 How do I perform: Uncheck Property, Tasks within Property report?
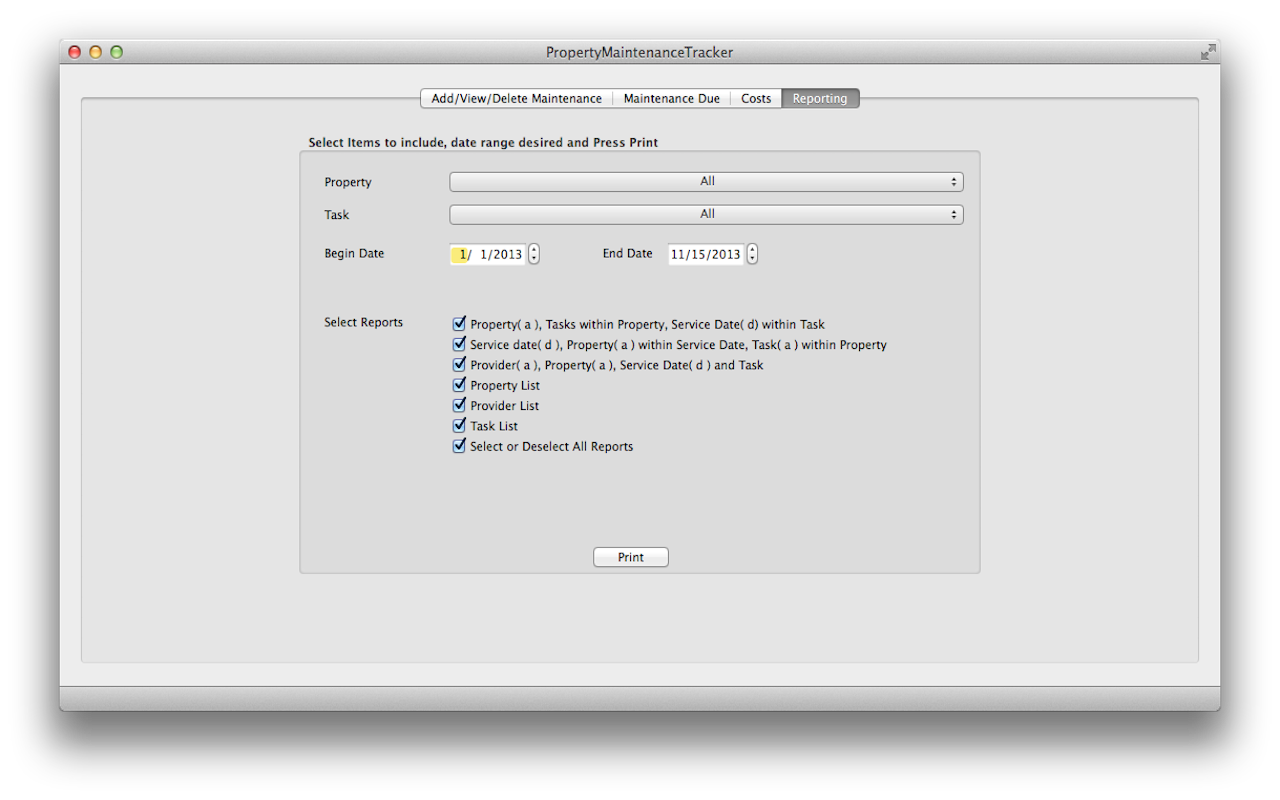(460, 324)
